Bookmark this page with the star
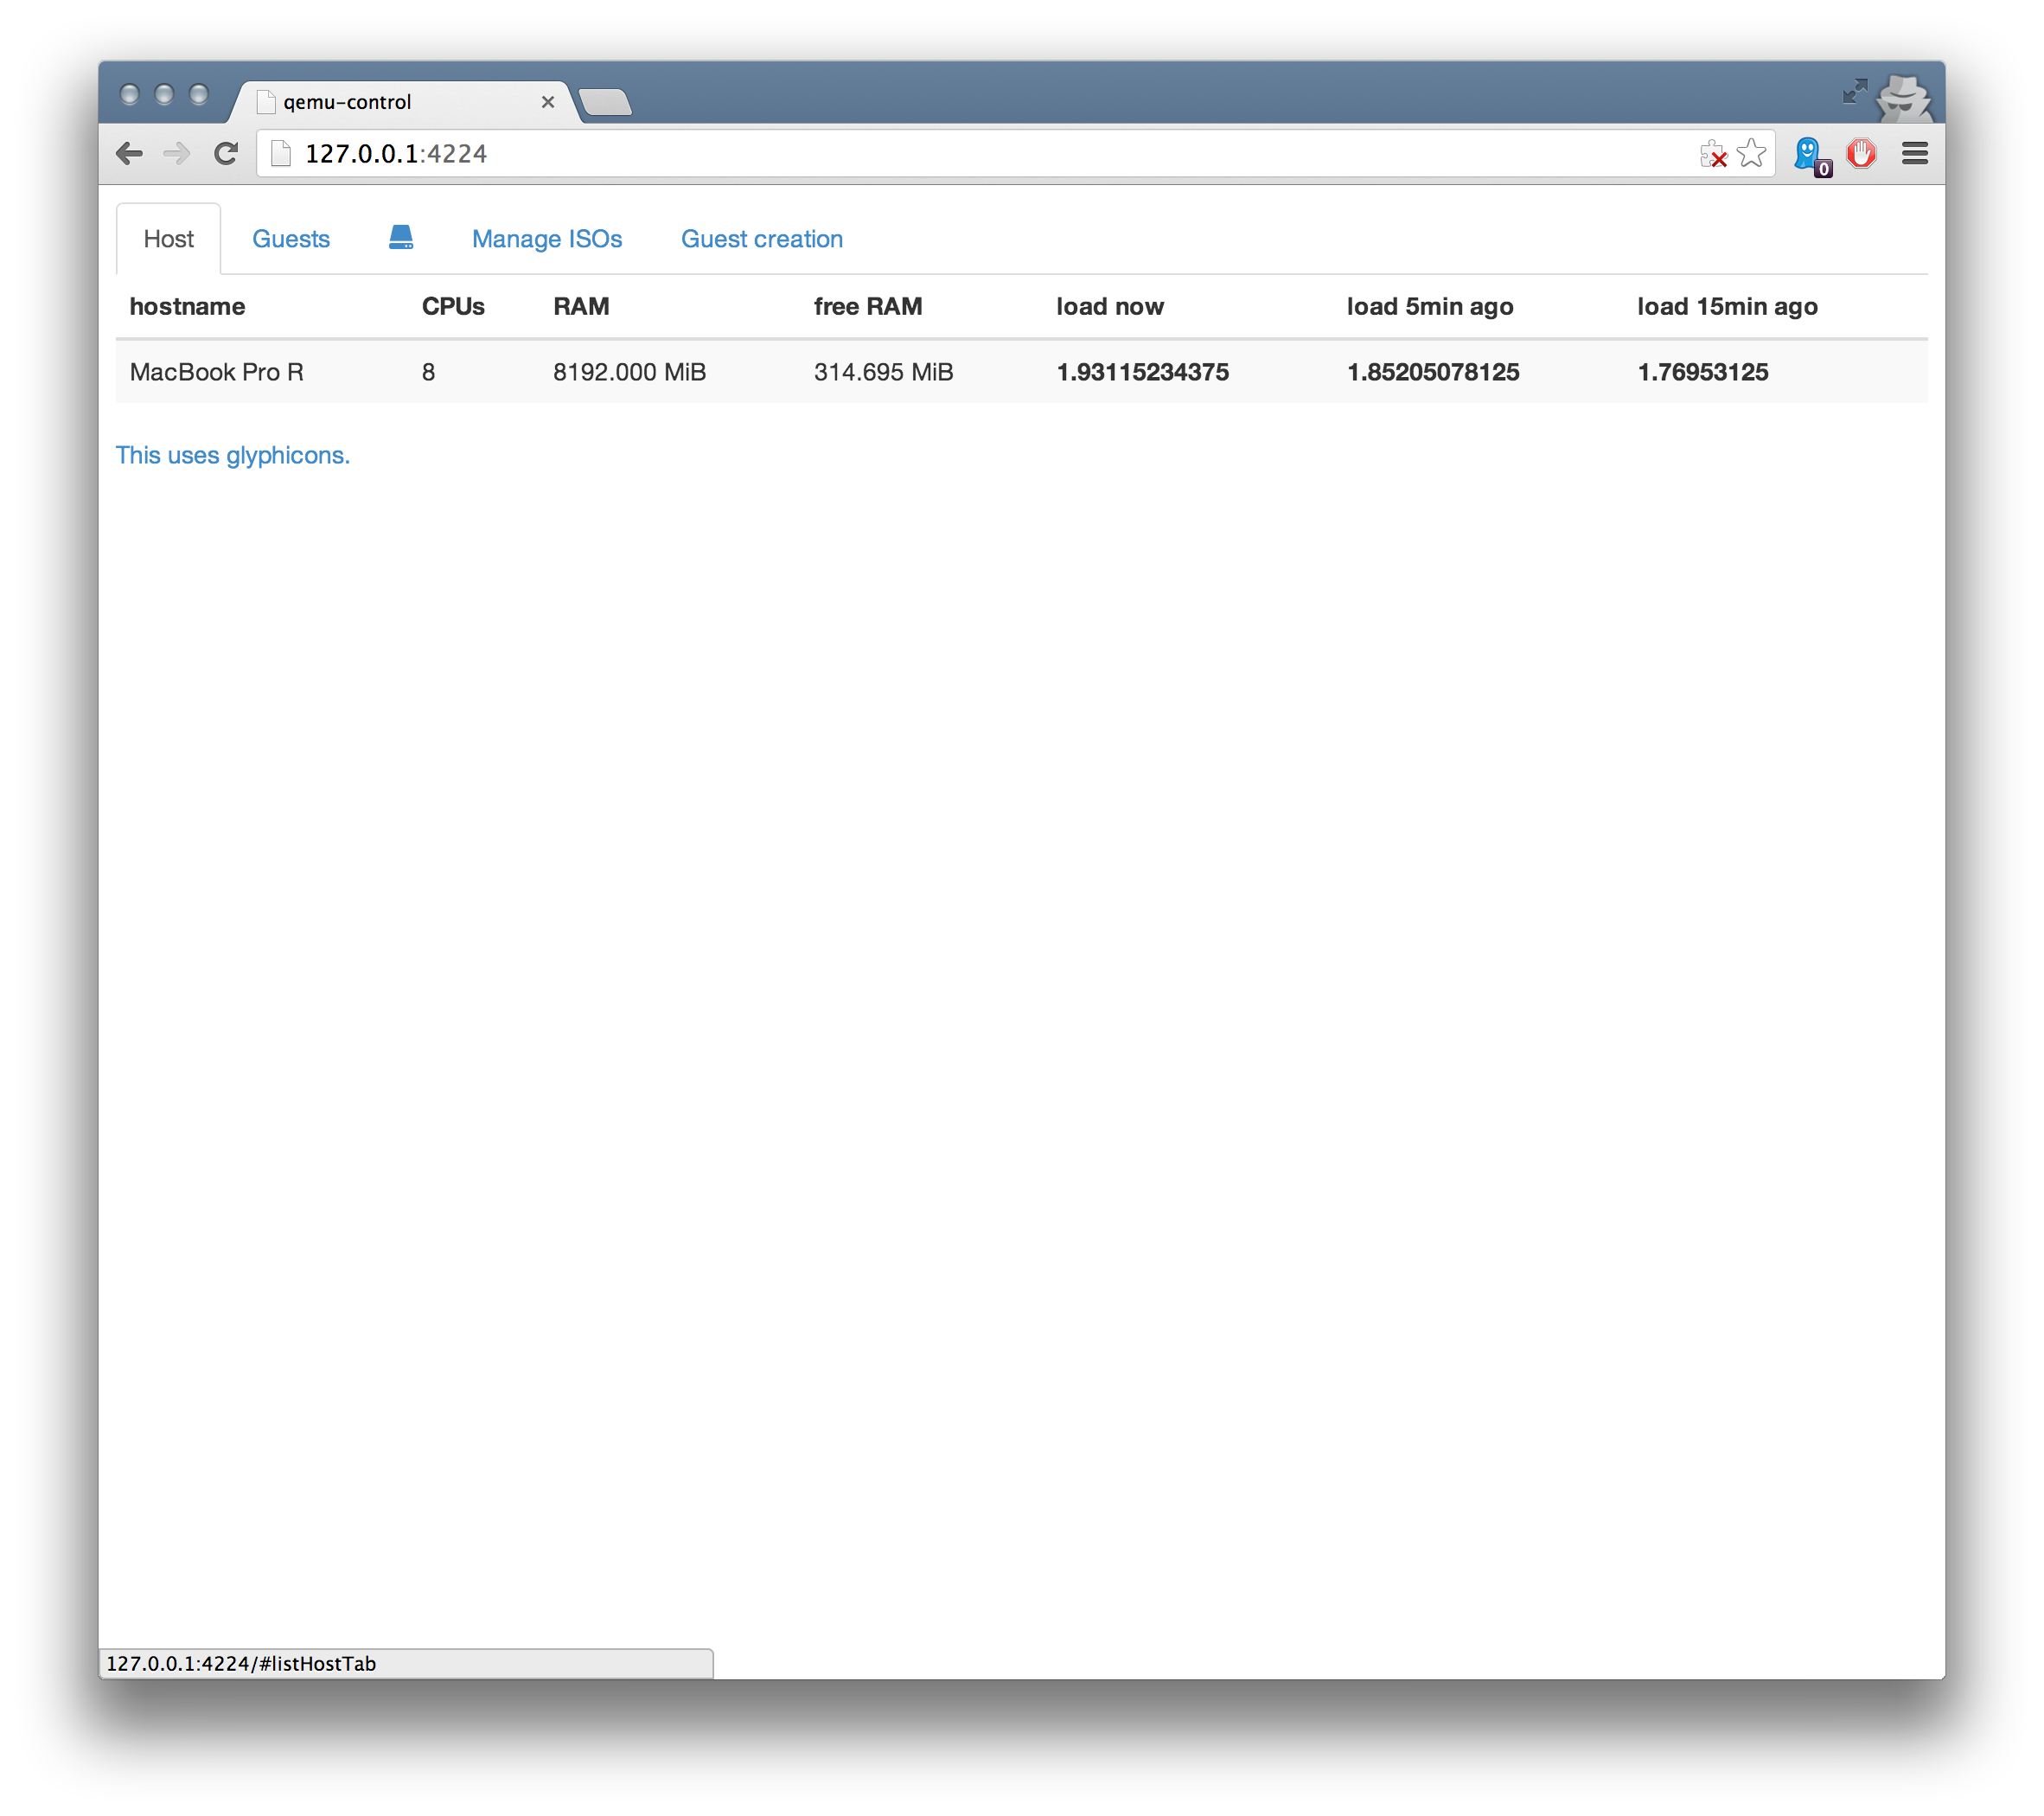Viewport: 2044px width, 1816px height. coord(1751,153)
